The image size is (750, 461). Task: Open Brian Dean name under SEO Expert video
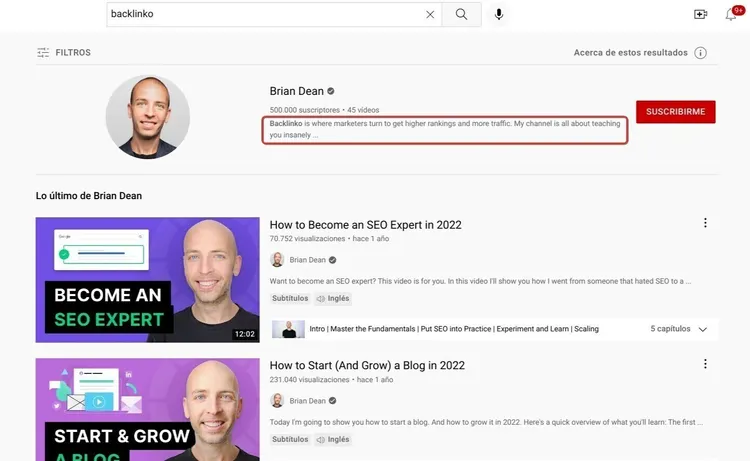point(308,260)
